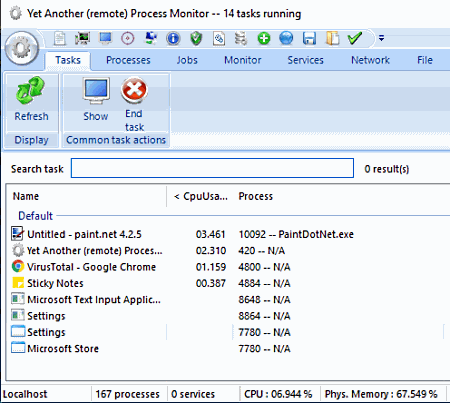Click the blue screen icon in quick toolbar
Image resolution: width=450 pixels, height=403 pixels.
[x=105, y=38]
